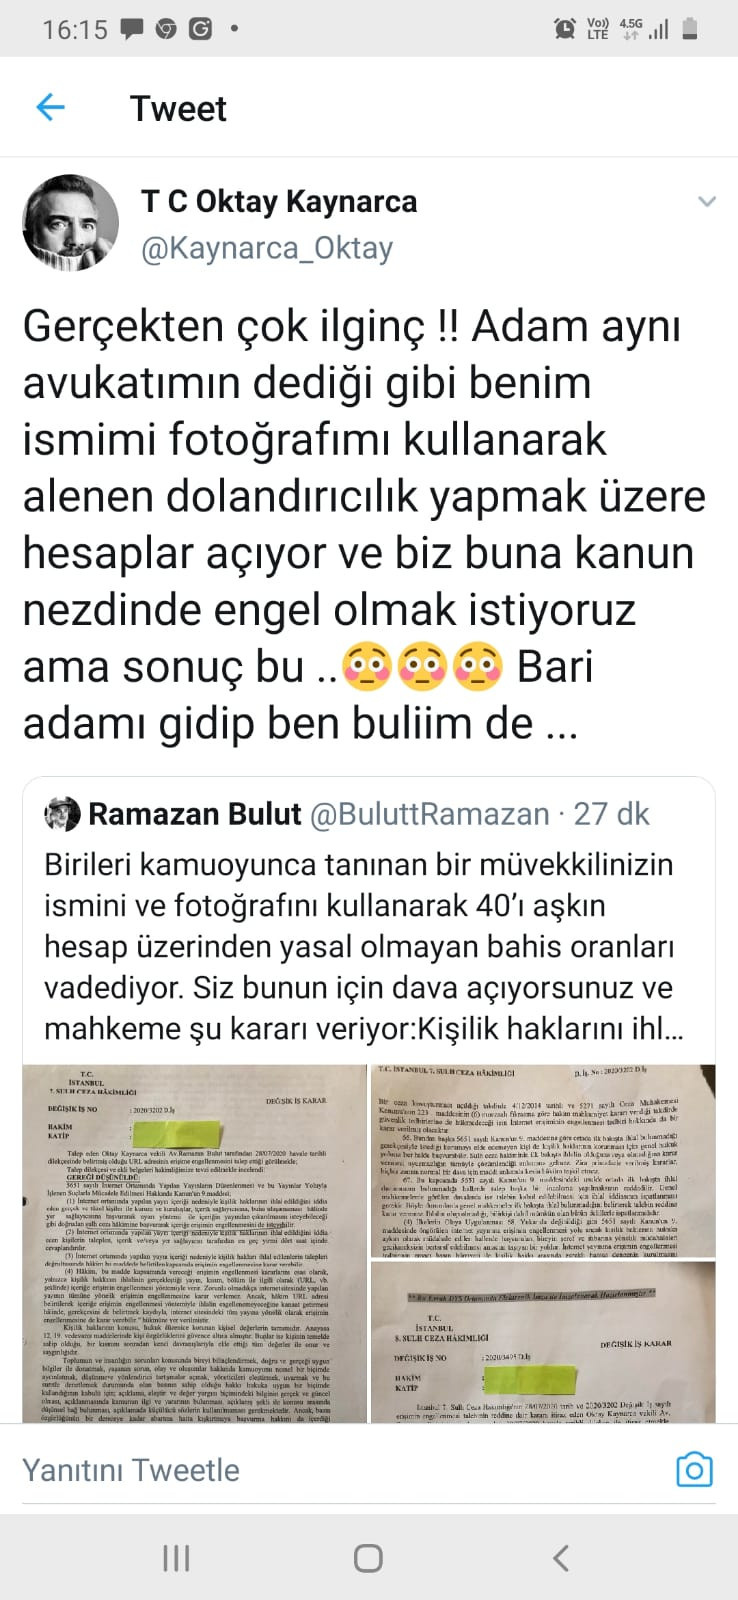This screenshot has width=738, height=1600.
Task: Open the tweet options chevron menu
Action: 707,202
